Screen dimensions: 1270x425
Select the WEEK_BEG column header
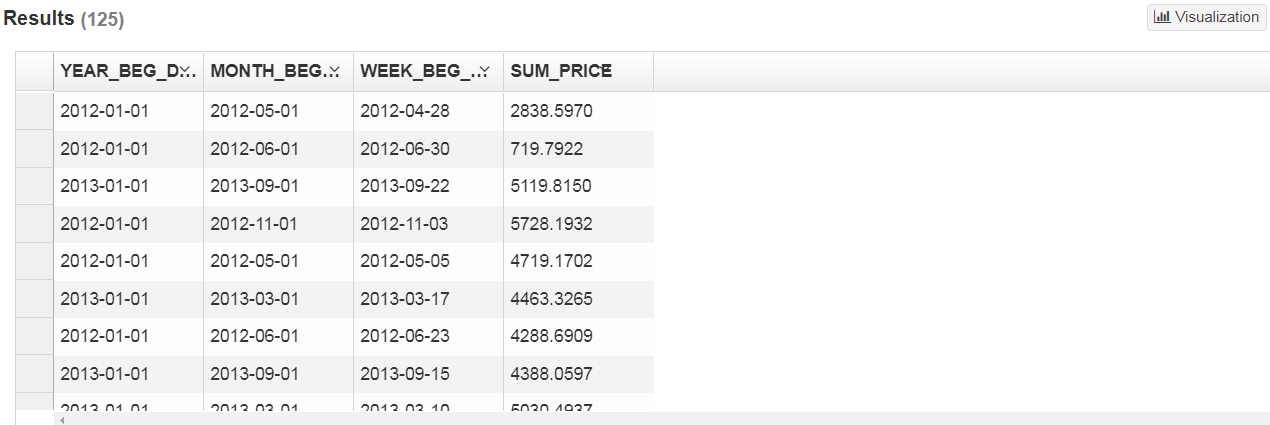click(x=428, y=72)
